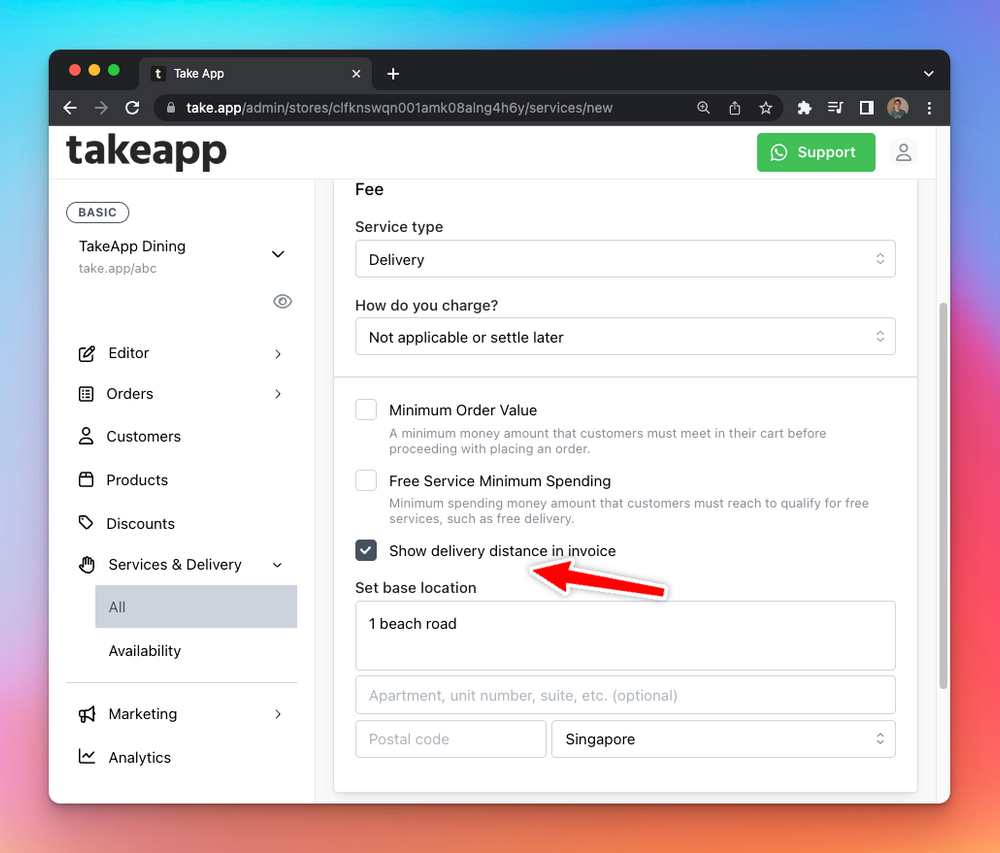Image resolution: width=1000 pixels, height=853 pixels.
Task: Click the page vertical scrollbar
Action: click(943, 495)
